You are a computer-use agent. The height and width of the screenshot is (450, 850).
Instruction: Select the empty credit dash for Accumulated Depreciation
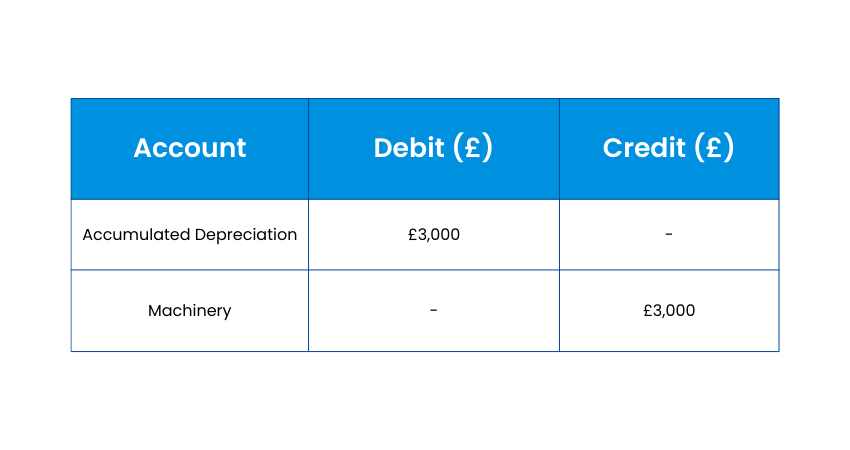click(669, 235)
